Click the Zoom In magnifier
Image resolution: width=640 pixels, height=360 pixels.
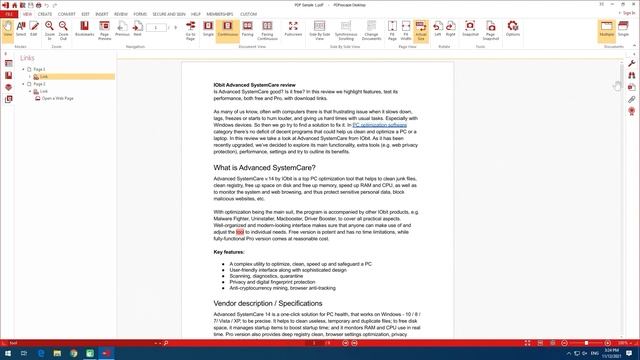(x=49, y=30)
